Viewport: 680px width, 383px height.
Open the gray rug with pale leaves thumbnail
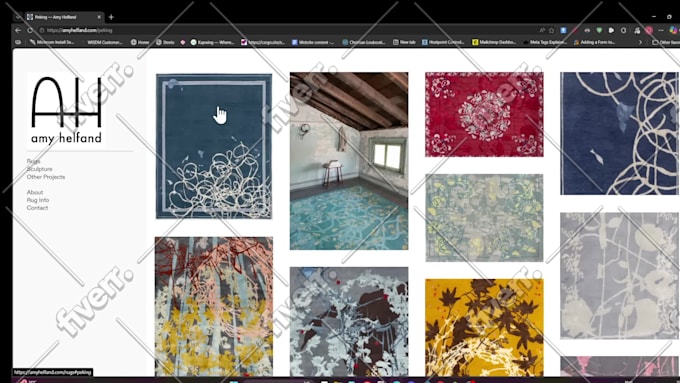pyautogui.click(x=619, y=275)
